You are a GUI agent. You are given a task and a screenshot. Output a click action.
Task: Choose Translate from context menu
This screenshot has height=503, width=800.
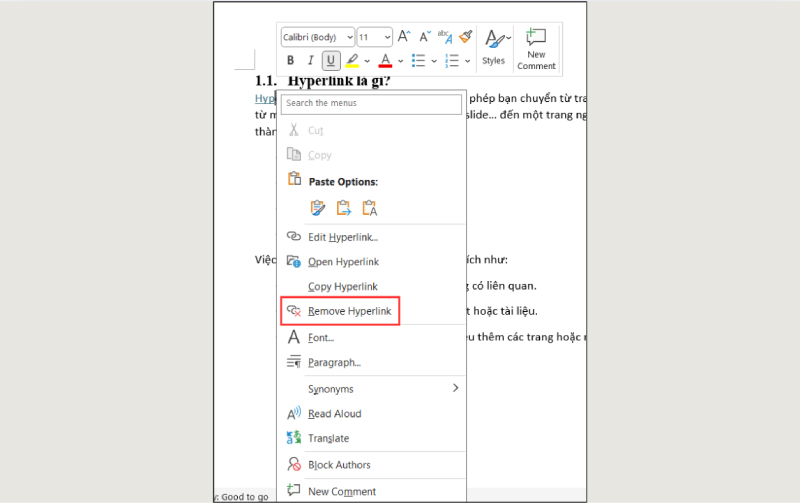(x=371, y=438)
